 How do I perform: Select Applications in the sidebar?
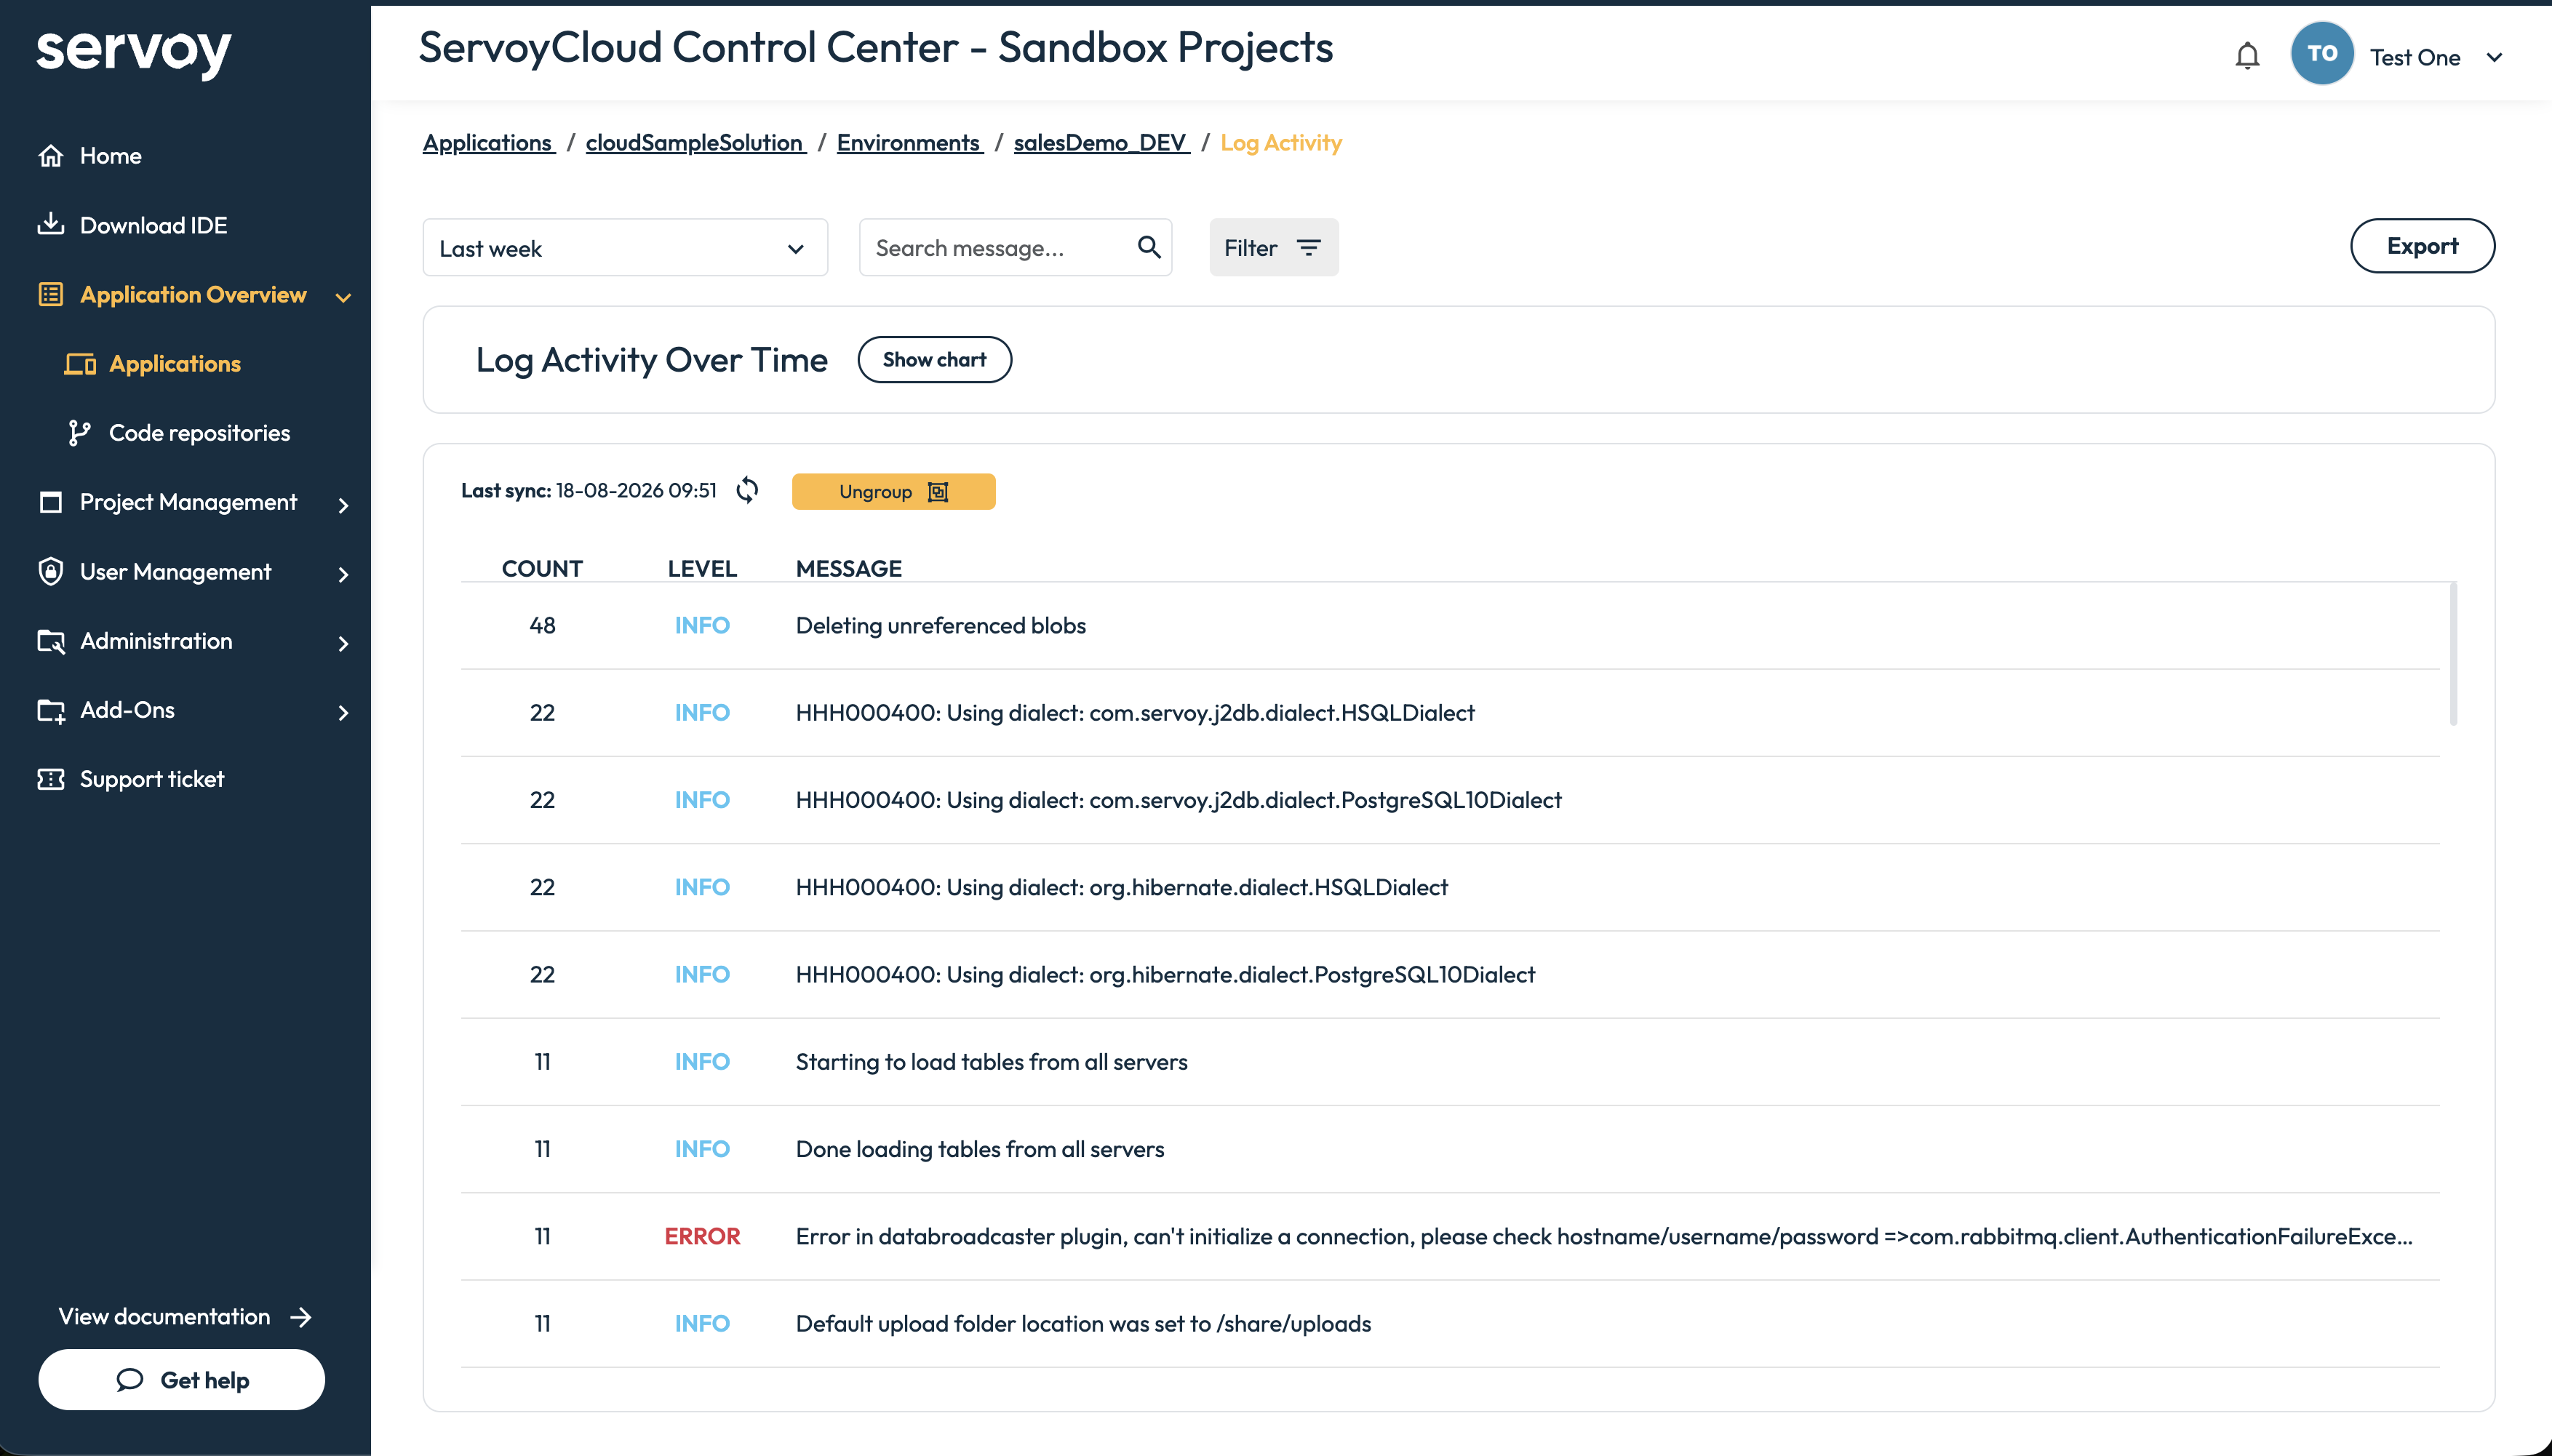[x=175, y=364]
